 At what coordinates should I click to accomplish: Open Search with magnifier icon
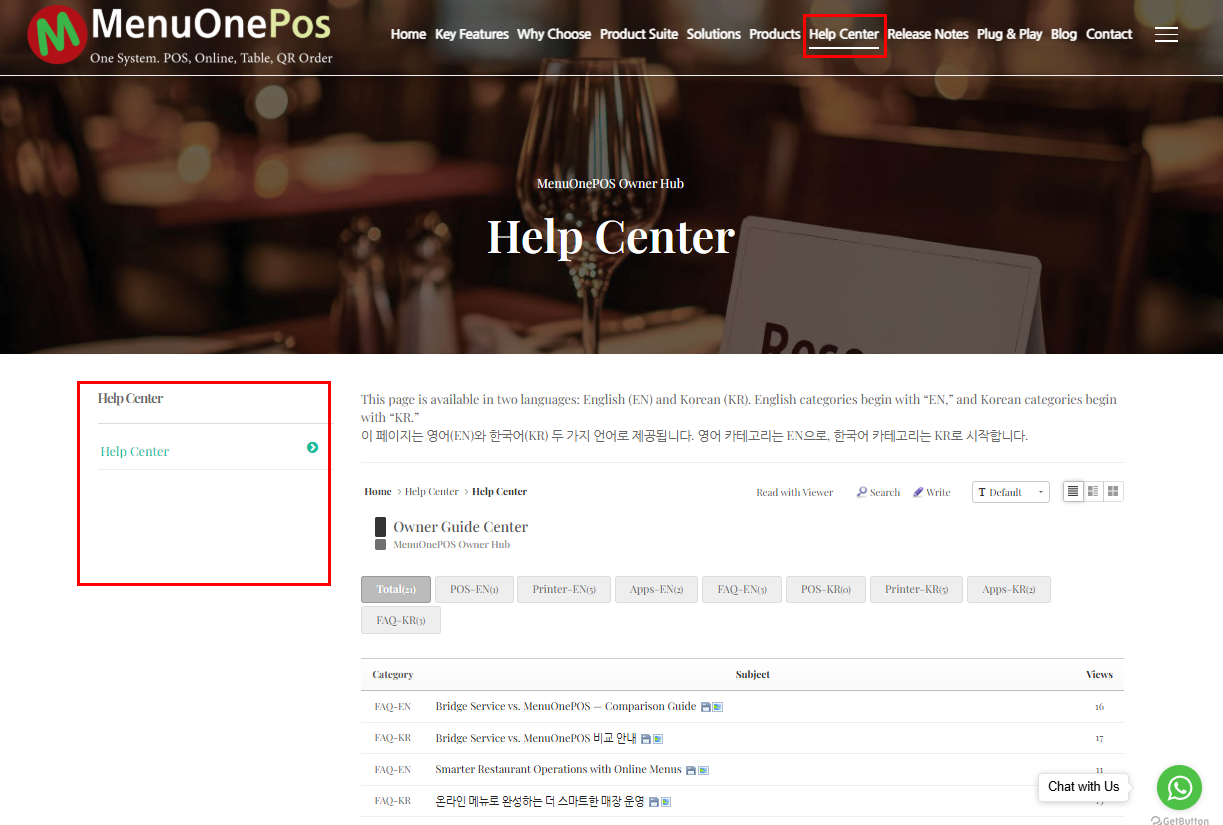tap(878, 492)
